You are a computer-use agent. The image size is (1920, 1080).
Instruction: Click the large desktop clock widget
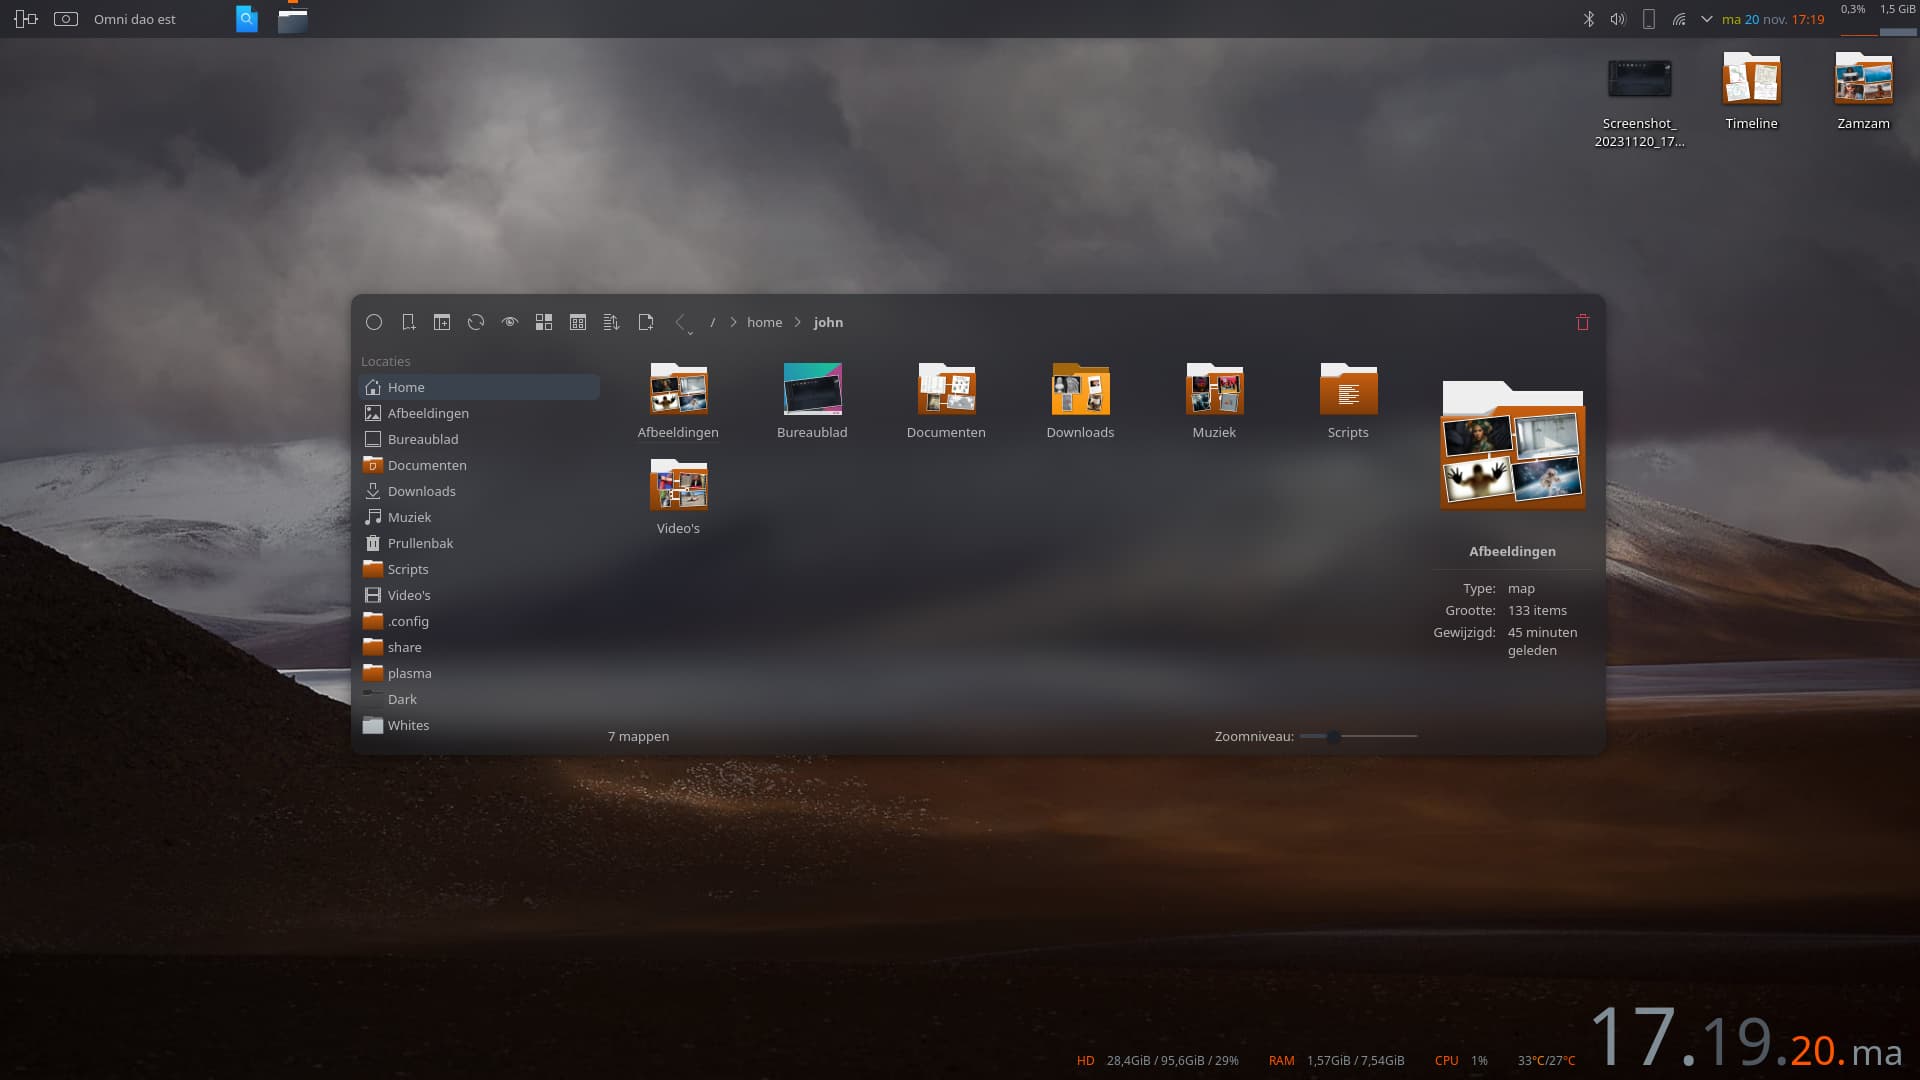pos(1747,1038)
